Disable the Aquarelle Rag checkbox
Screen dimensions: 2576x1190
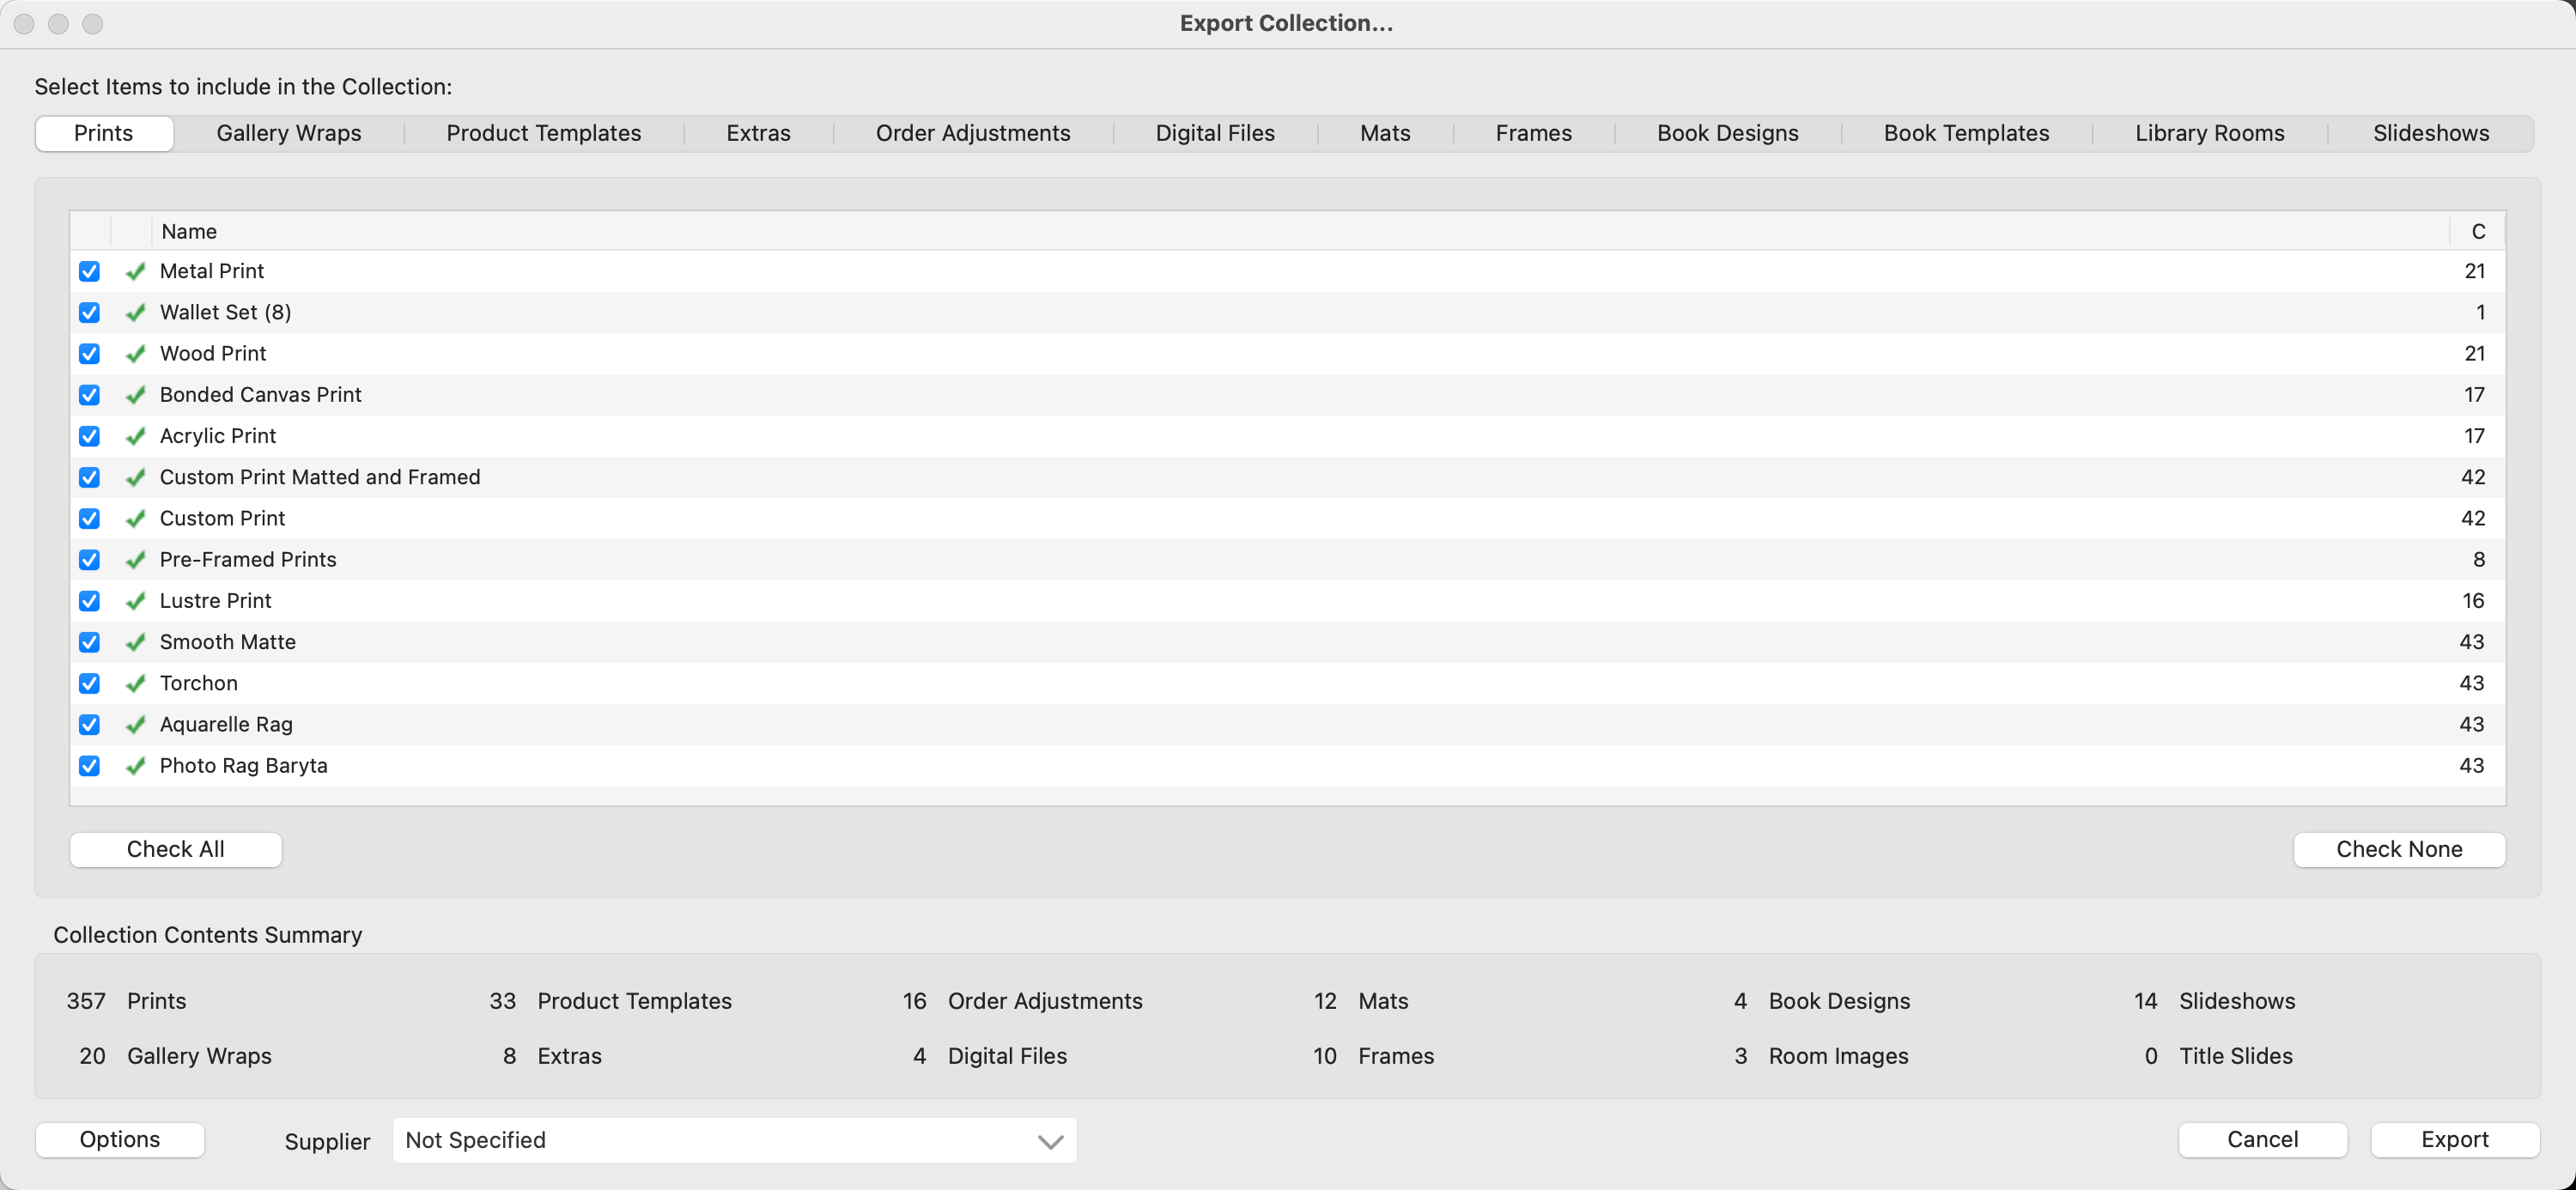click(89, 725)
